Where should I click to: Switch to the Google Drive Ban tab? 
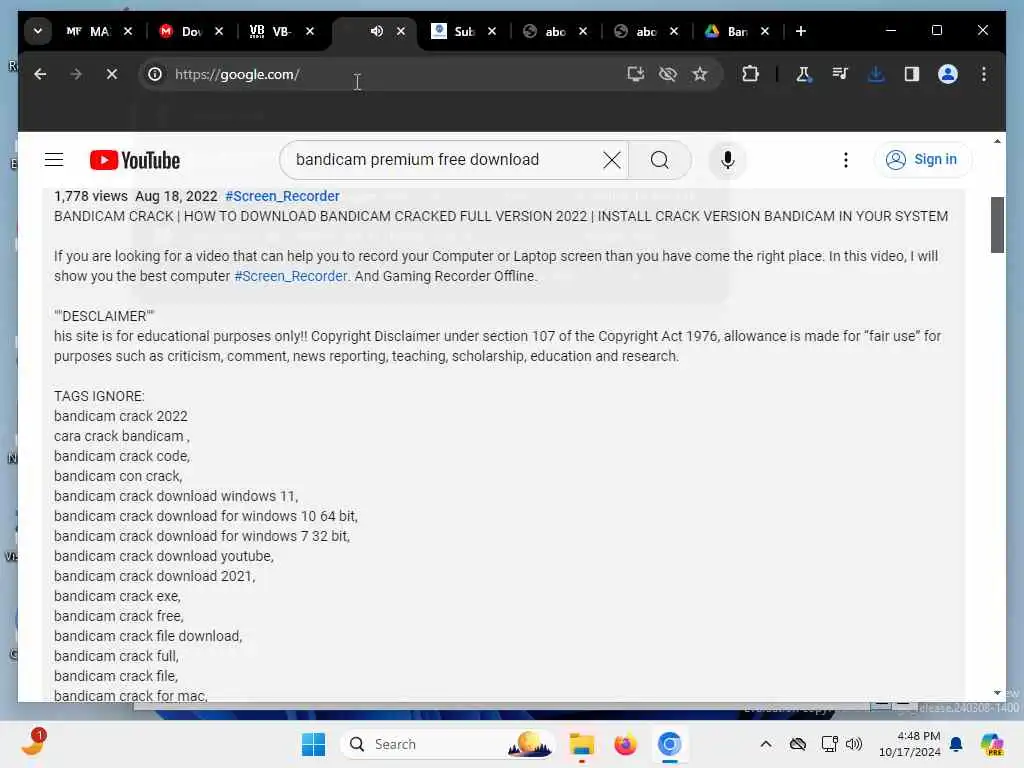pos(727,31)
